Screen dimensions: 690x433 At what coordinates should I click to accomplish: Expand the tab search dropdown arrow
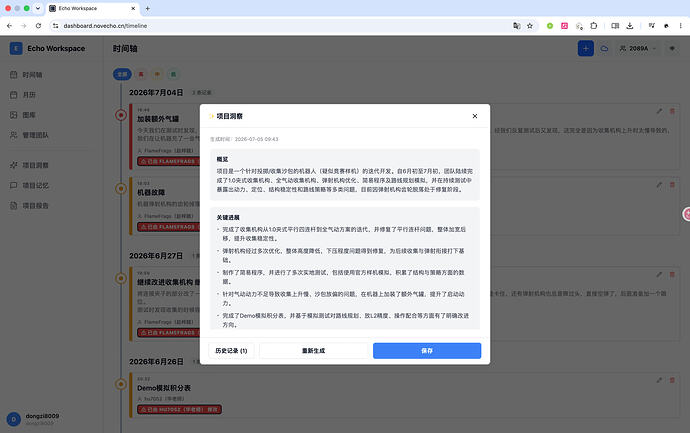pyautogui.click(x=38, y=8)
